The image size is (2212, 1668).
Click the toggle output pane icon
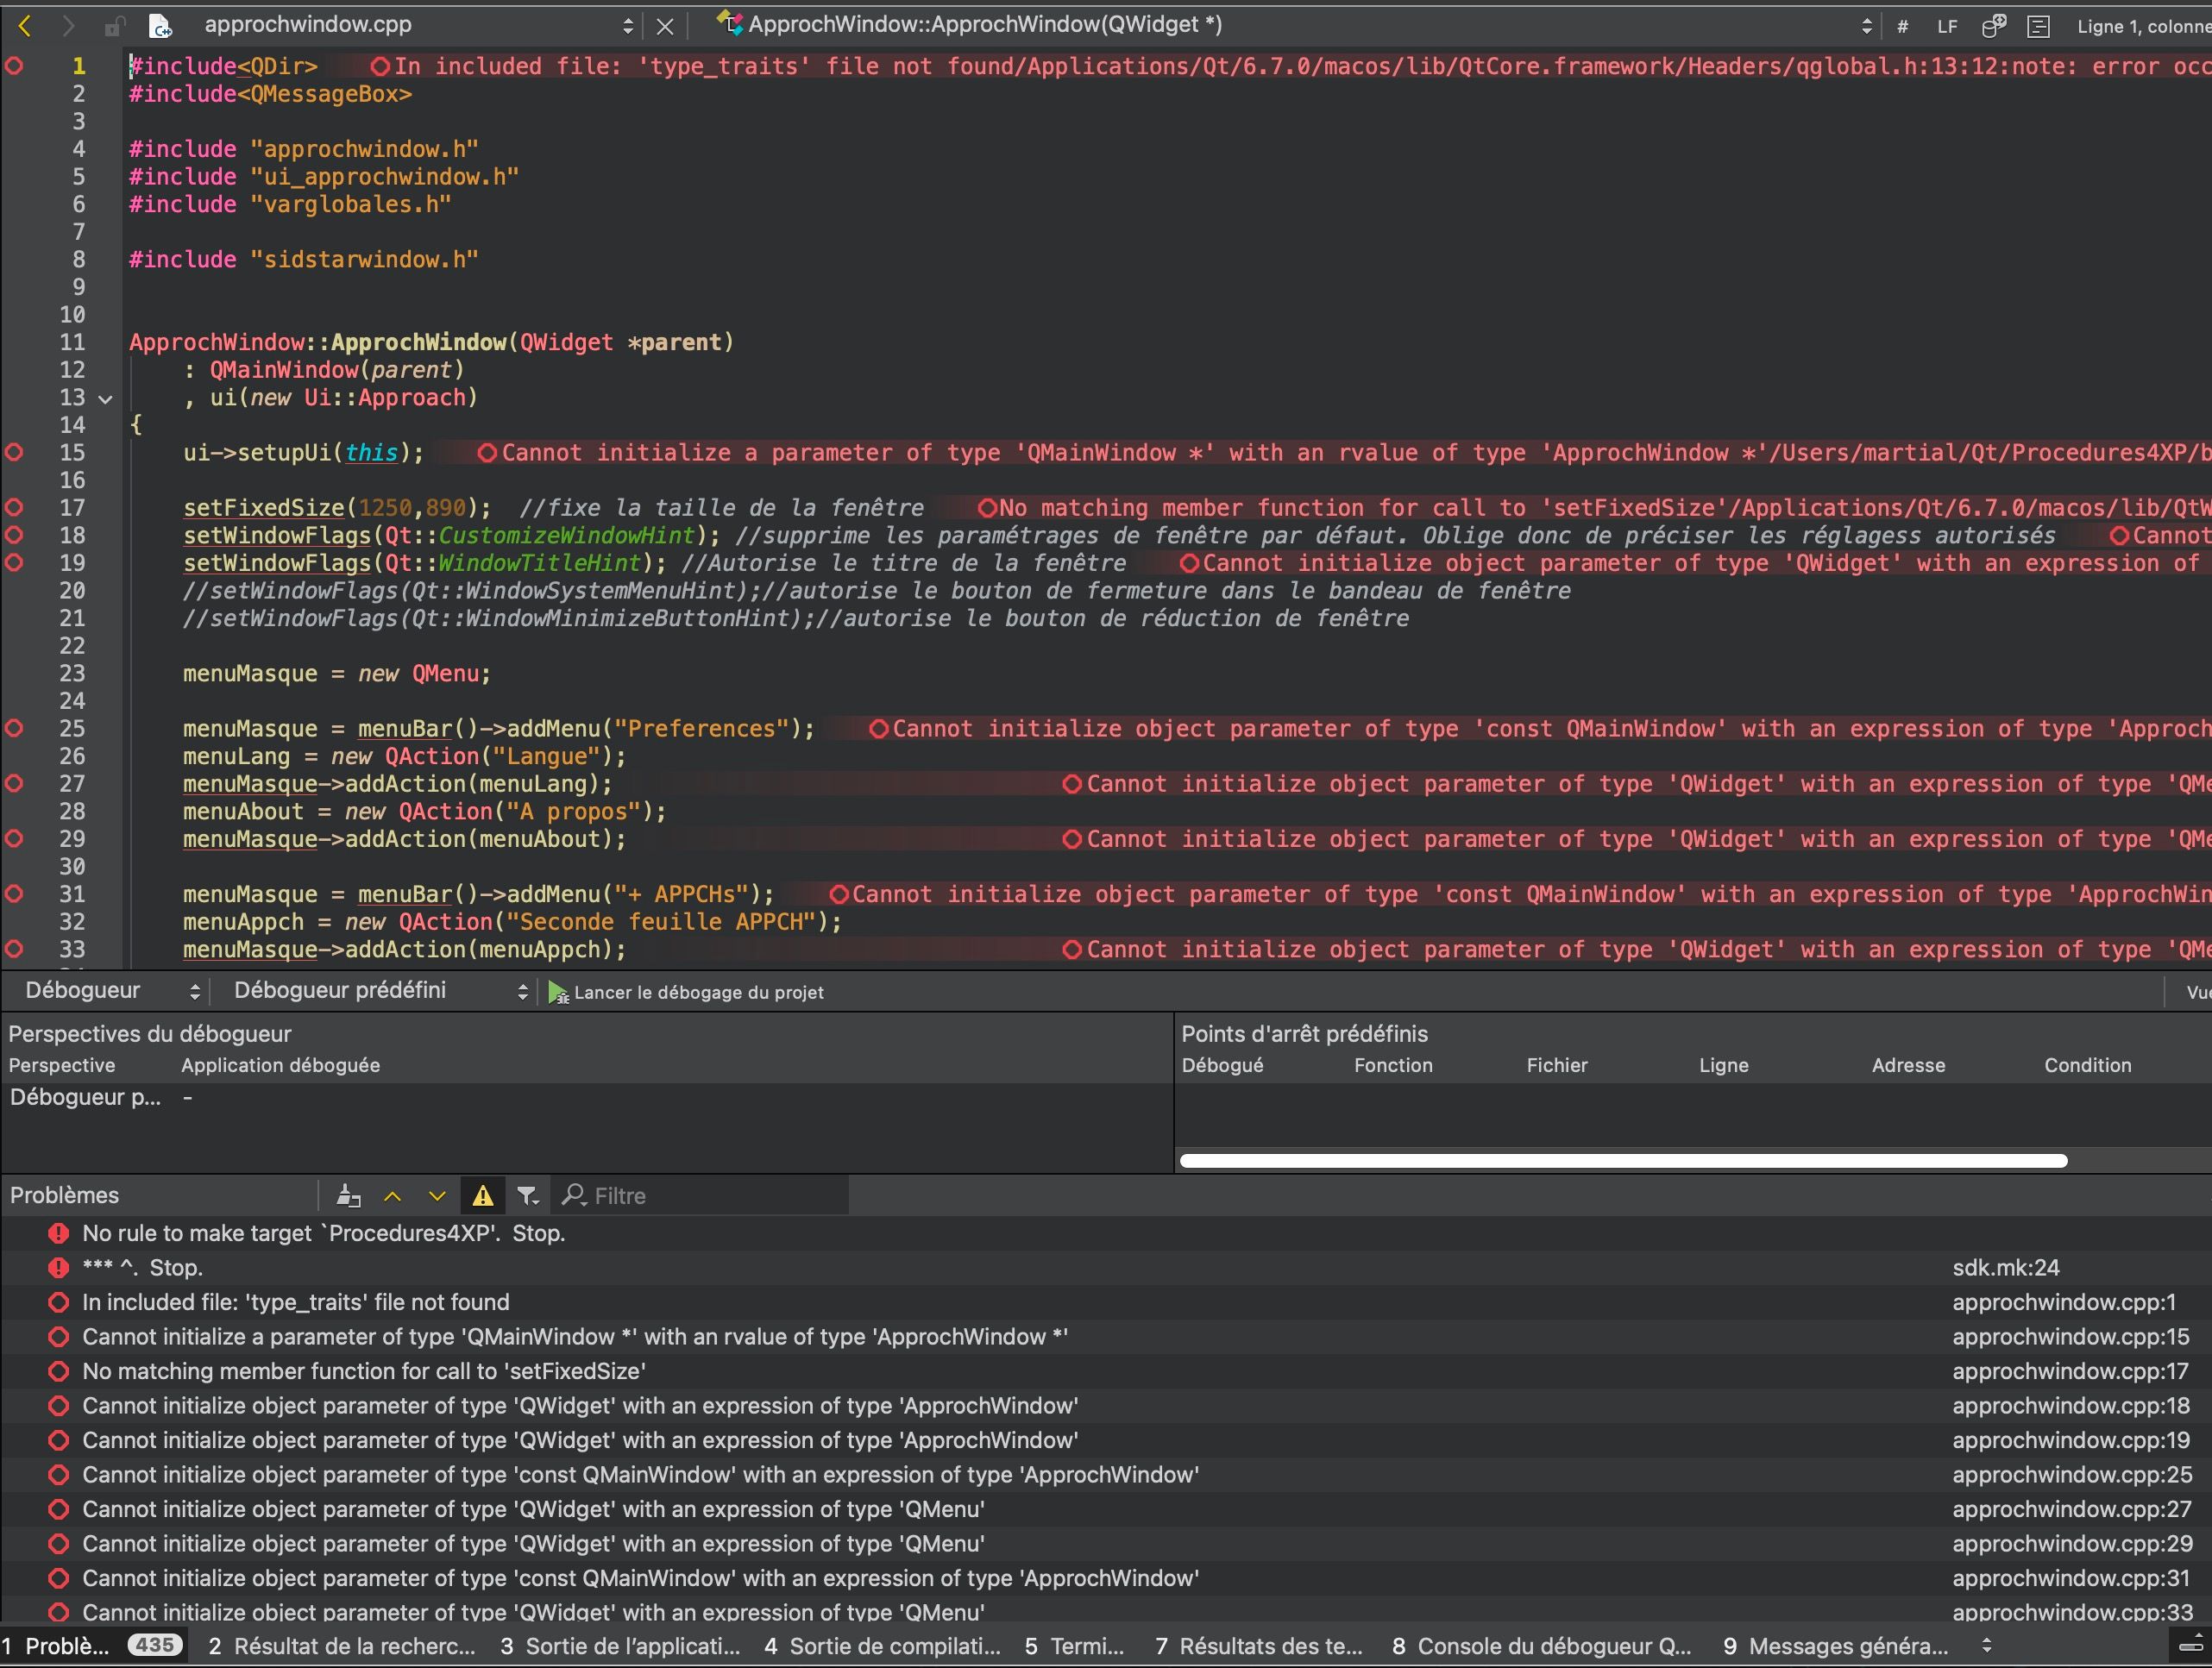[x=2191, y=1645]
